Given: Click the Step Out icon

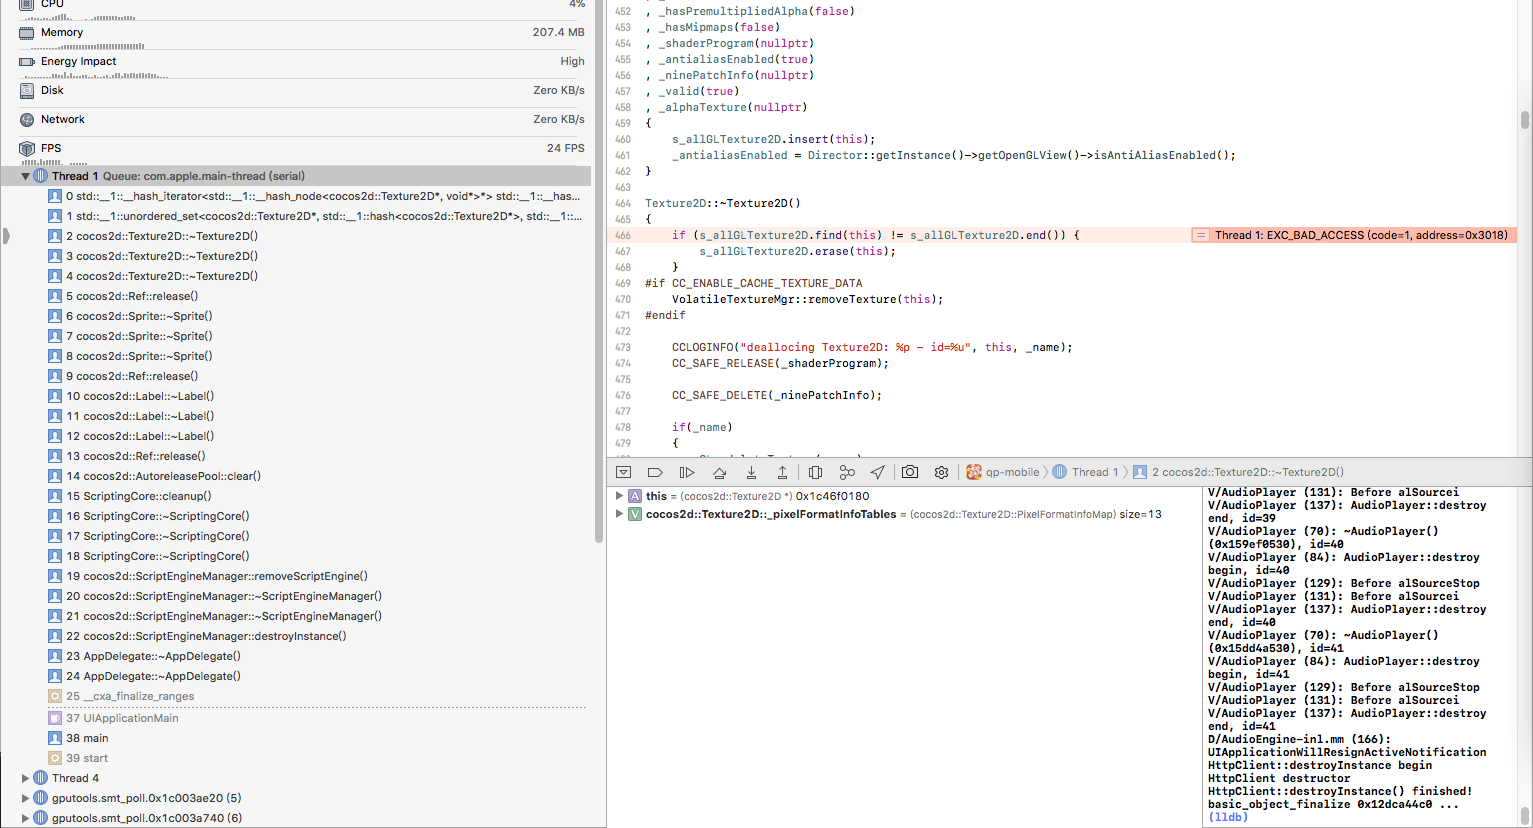Looking at the screenshot, I should point(782,472).
